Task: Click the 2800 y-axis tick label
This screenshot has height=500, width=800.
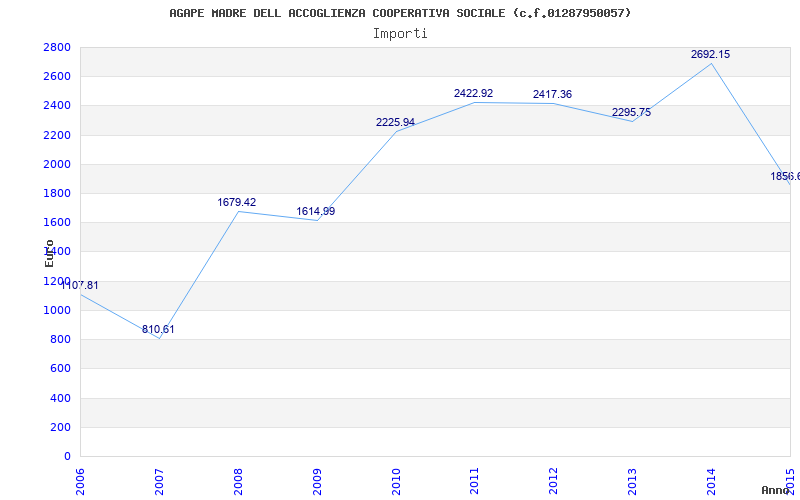Action: [x=57, y=47]
